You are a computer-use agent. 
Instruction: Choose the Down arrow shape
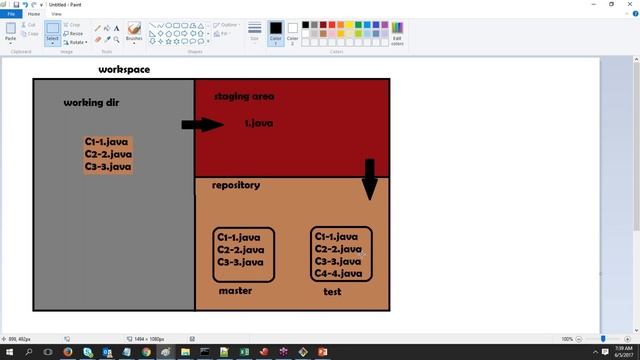tap(152, 41)
